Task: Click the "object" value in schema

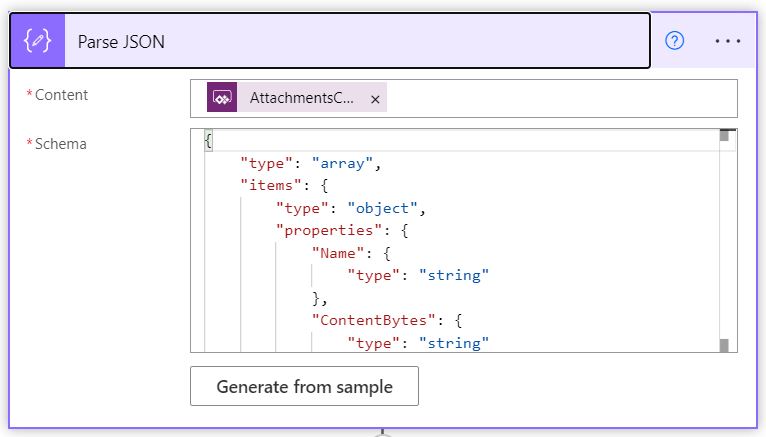Action: (383, 208)
